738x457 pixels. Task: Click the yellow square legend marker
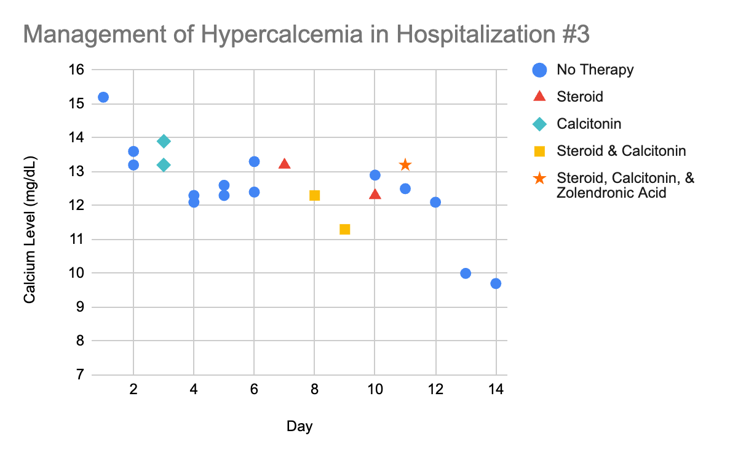pos(540,151)
